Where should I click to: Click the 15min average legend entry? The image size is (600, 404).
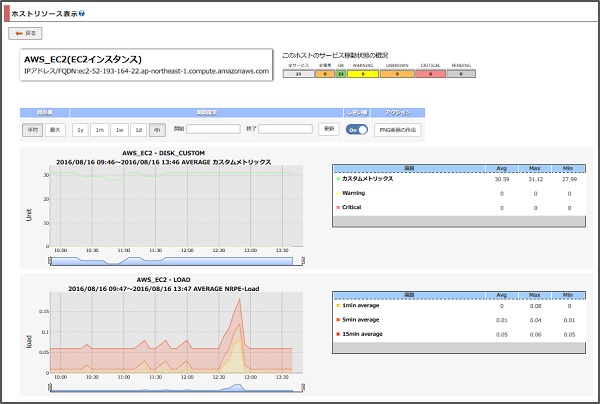pyautogui.click(x=359, y=334)
